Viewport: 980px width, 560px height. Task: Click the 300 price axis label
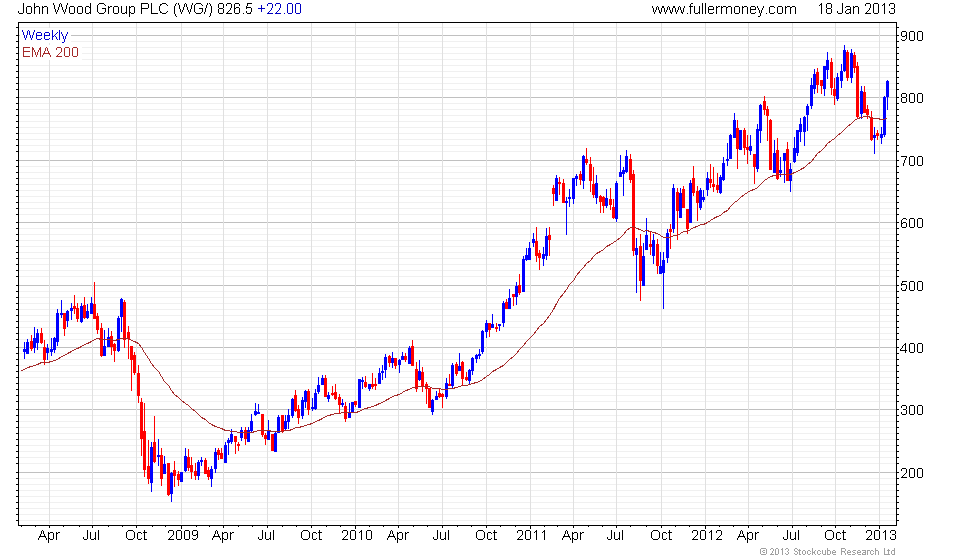coord(912,411)
